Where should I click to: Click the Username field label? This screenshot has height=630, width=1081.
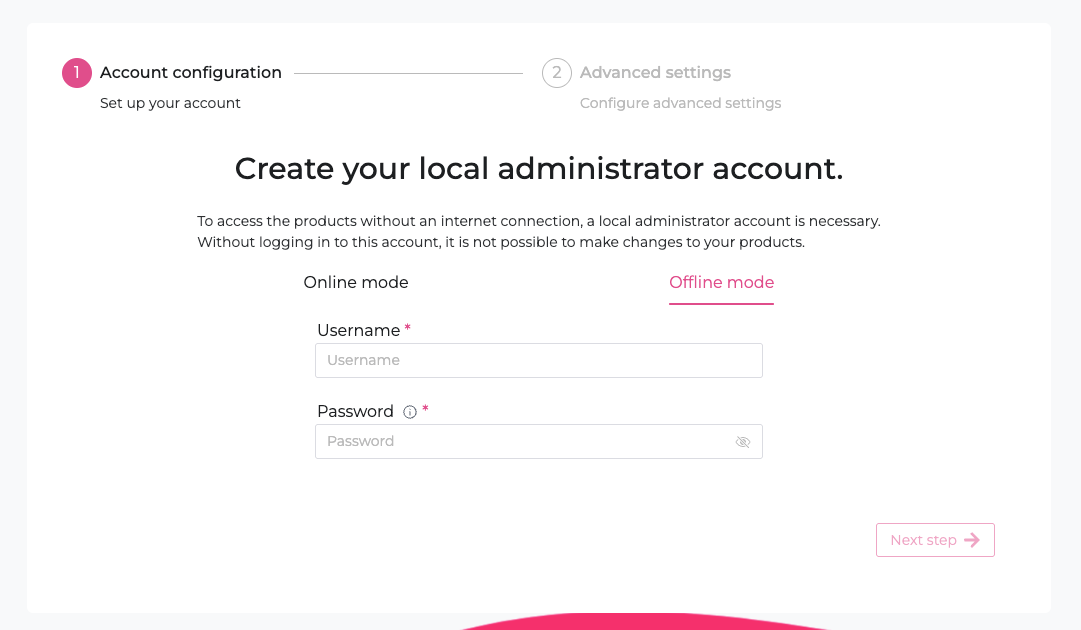point(358,331)
